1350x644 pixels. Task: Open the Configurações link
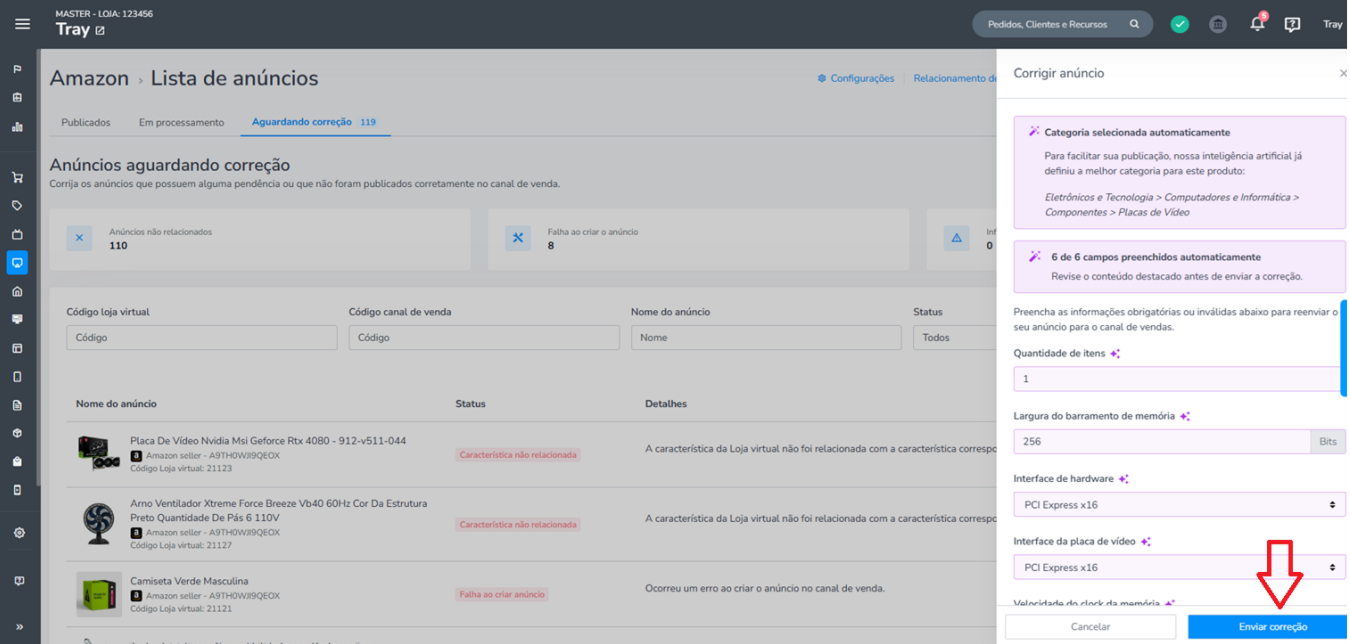[856, 78]
